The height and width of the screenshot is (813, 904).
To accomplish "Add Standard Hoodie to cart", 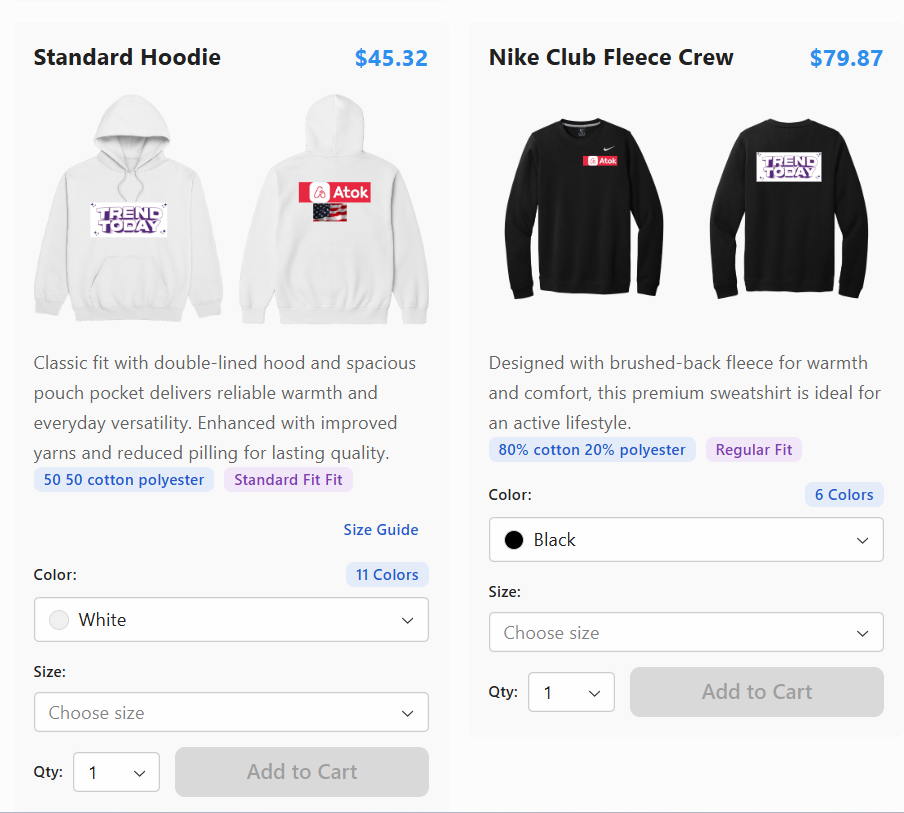I will pos(302,772).
